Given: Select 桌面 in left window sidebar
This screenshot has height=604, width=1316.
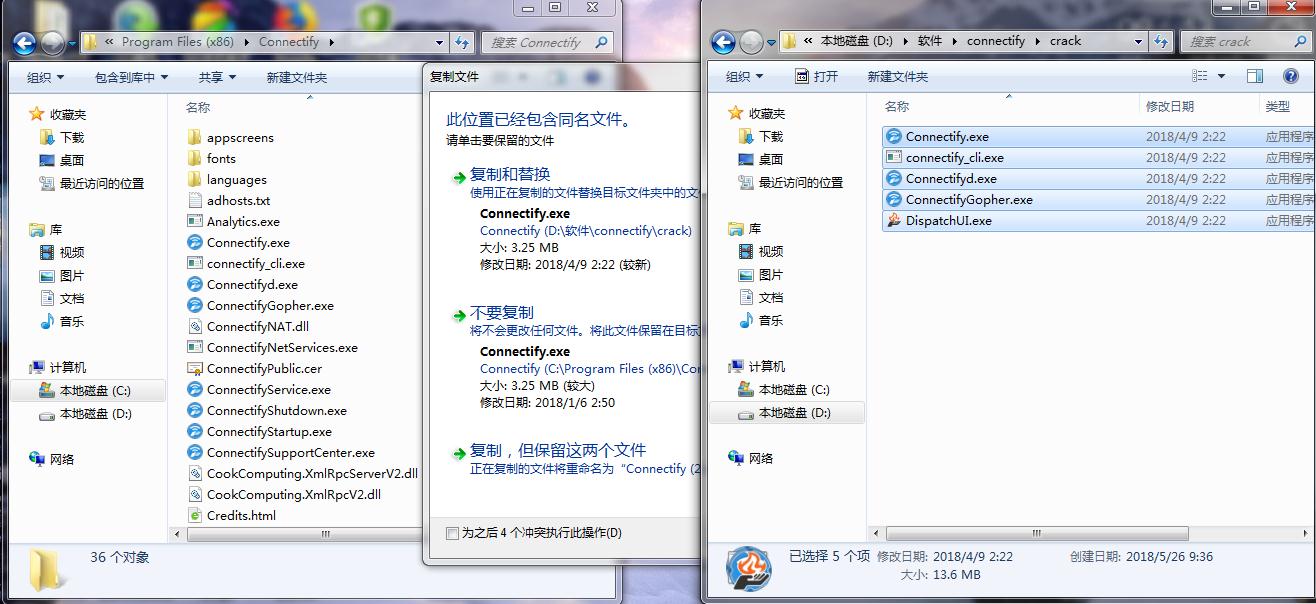Looking at the screenshot, I should (x=61, y=160).
